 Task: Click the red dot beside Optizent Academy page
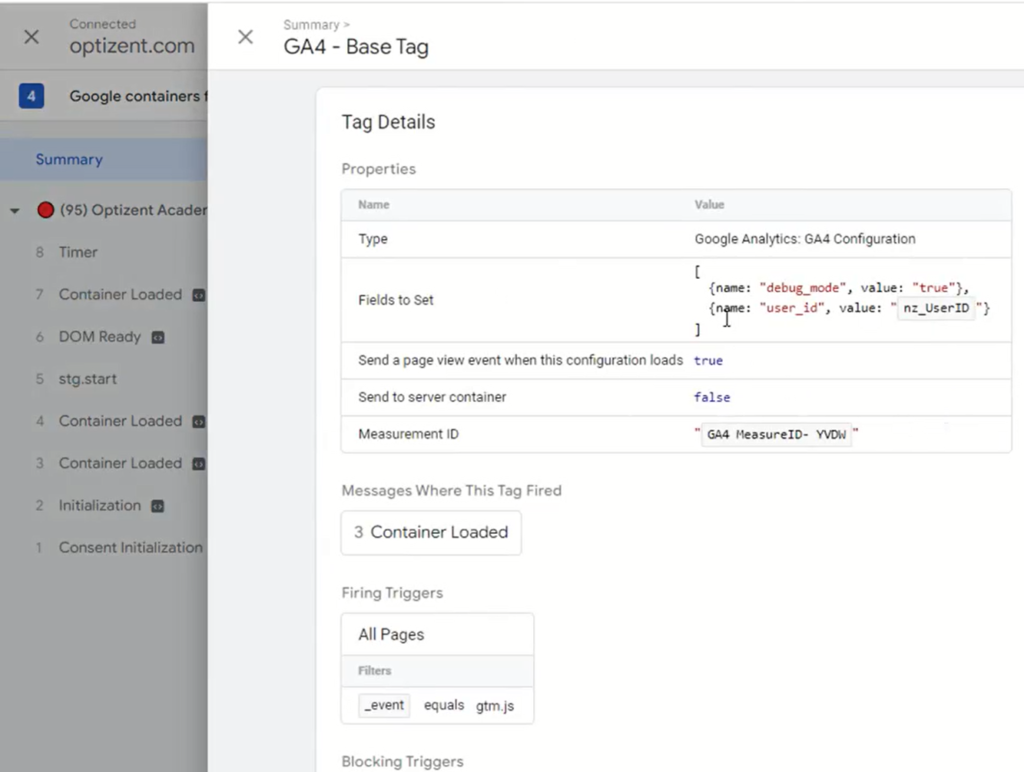coord(44,210)
